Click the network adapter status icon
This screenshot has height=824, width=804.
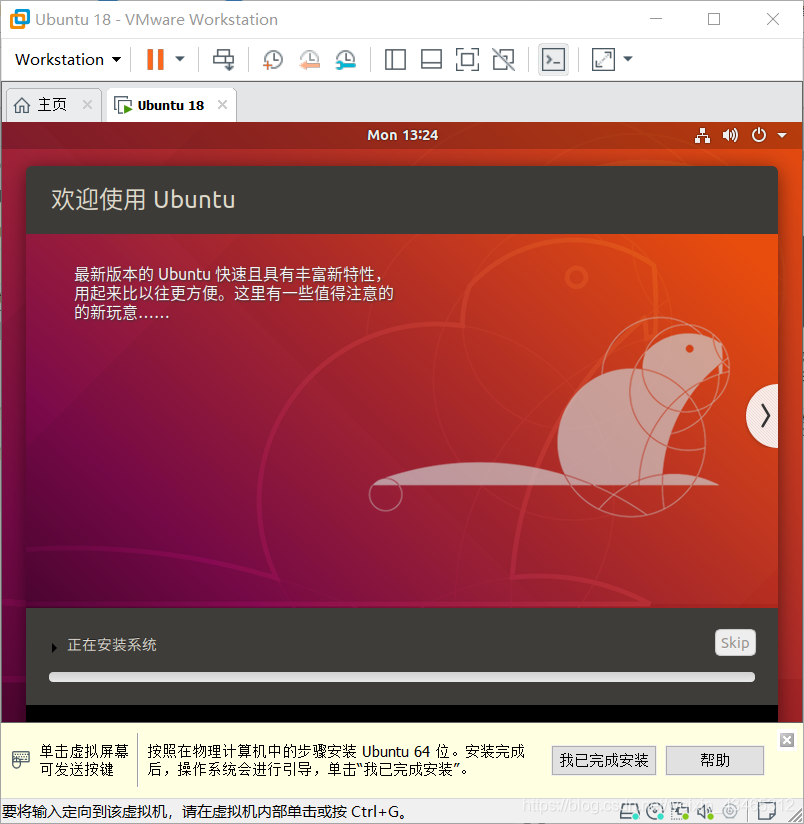click(679, 812)
